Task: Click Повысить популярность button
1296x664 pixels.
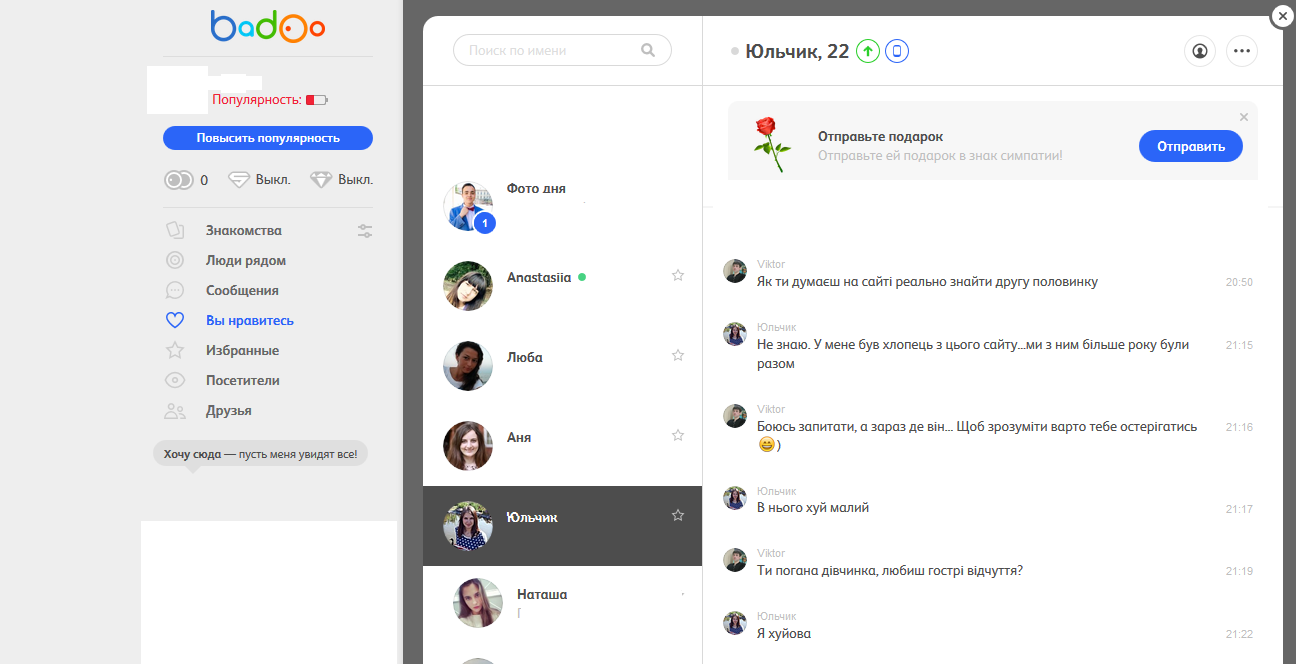Action: pos(268,138)
